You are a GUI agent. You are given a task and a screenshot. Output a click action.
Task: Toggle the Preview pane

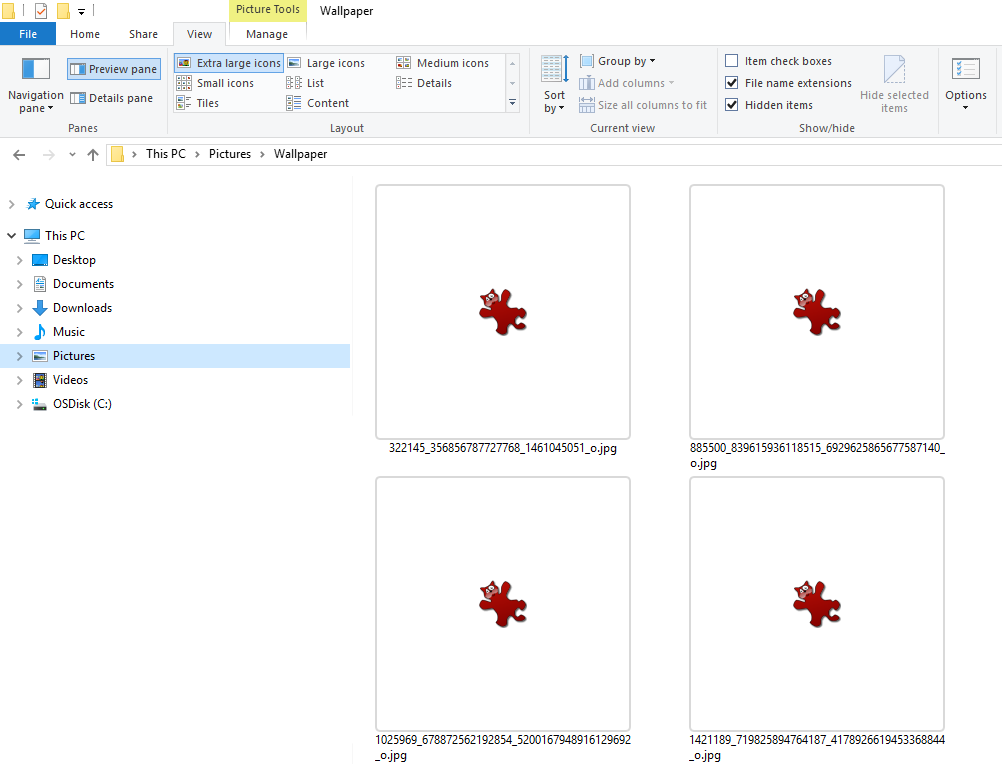[113, 68]
